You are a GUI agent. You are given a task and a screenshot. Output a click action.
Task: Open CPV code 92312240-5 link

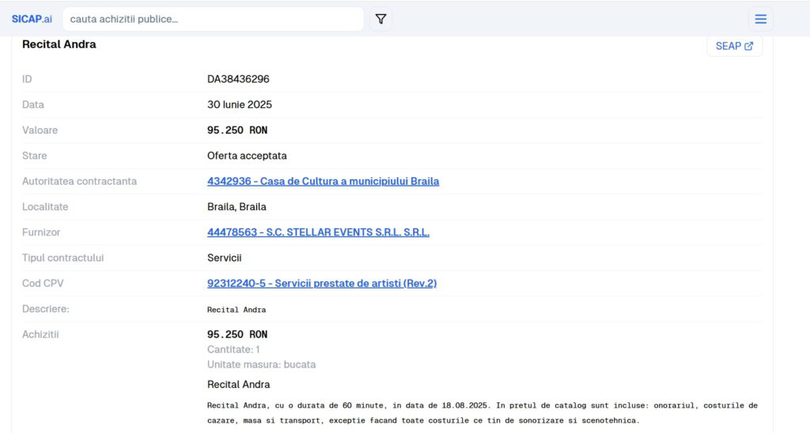coord(322,283)
